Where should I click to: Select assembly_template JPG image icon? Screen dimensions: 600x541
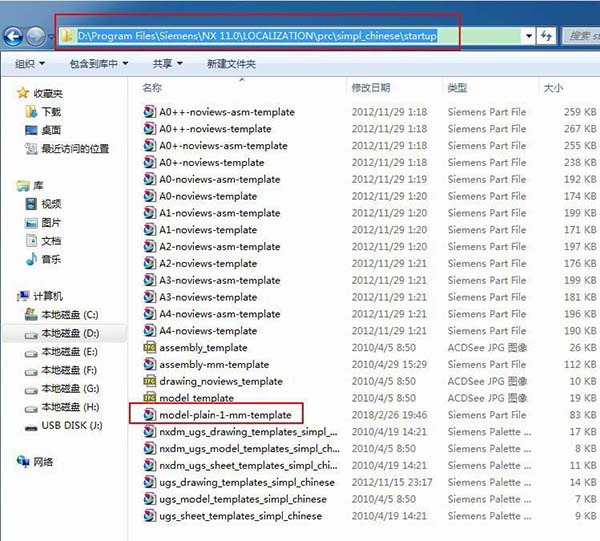pos(150,347)
